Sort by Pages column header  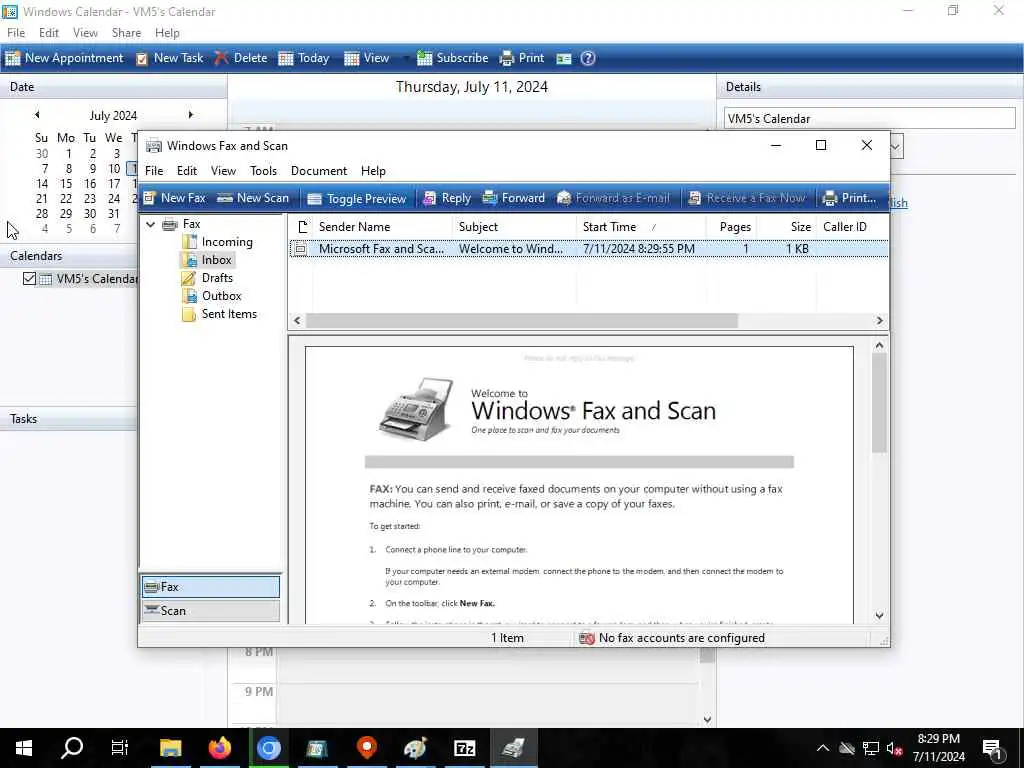point(731,227)
